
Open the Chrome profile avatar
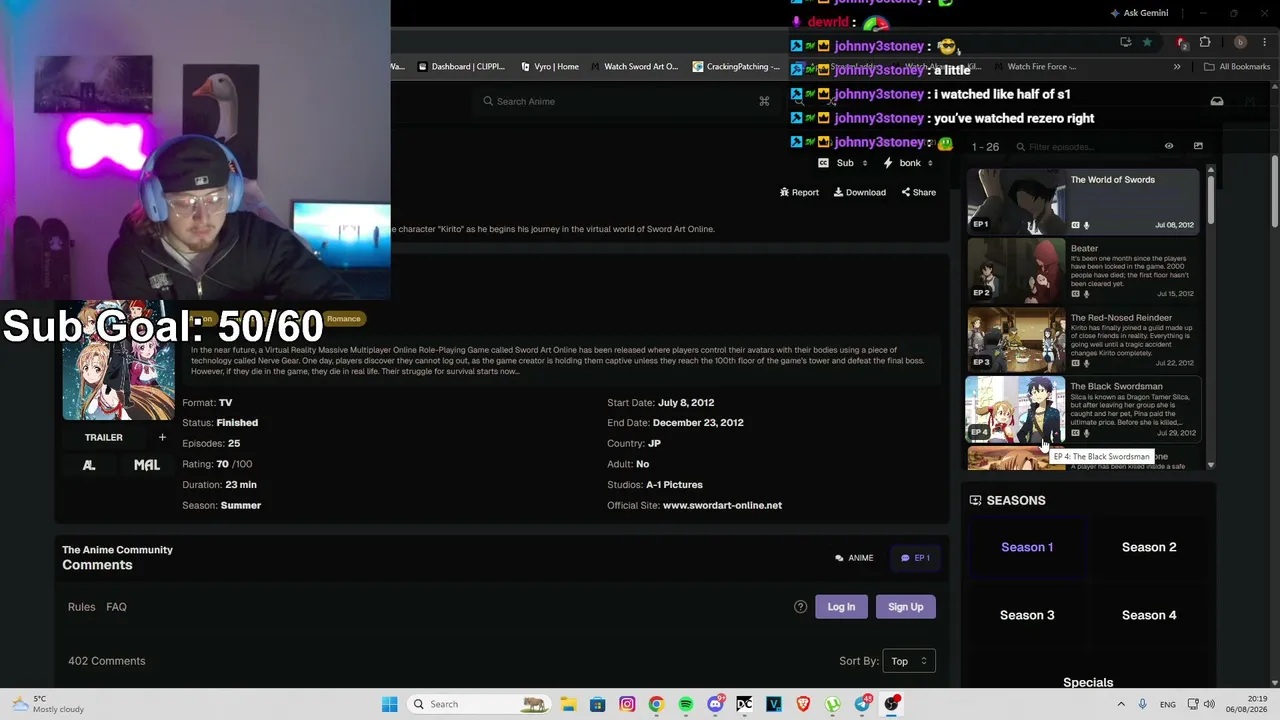click(1240, 42)
